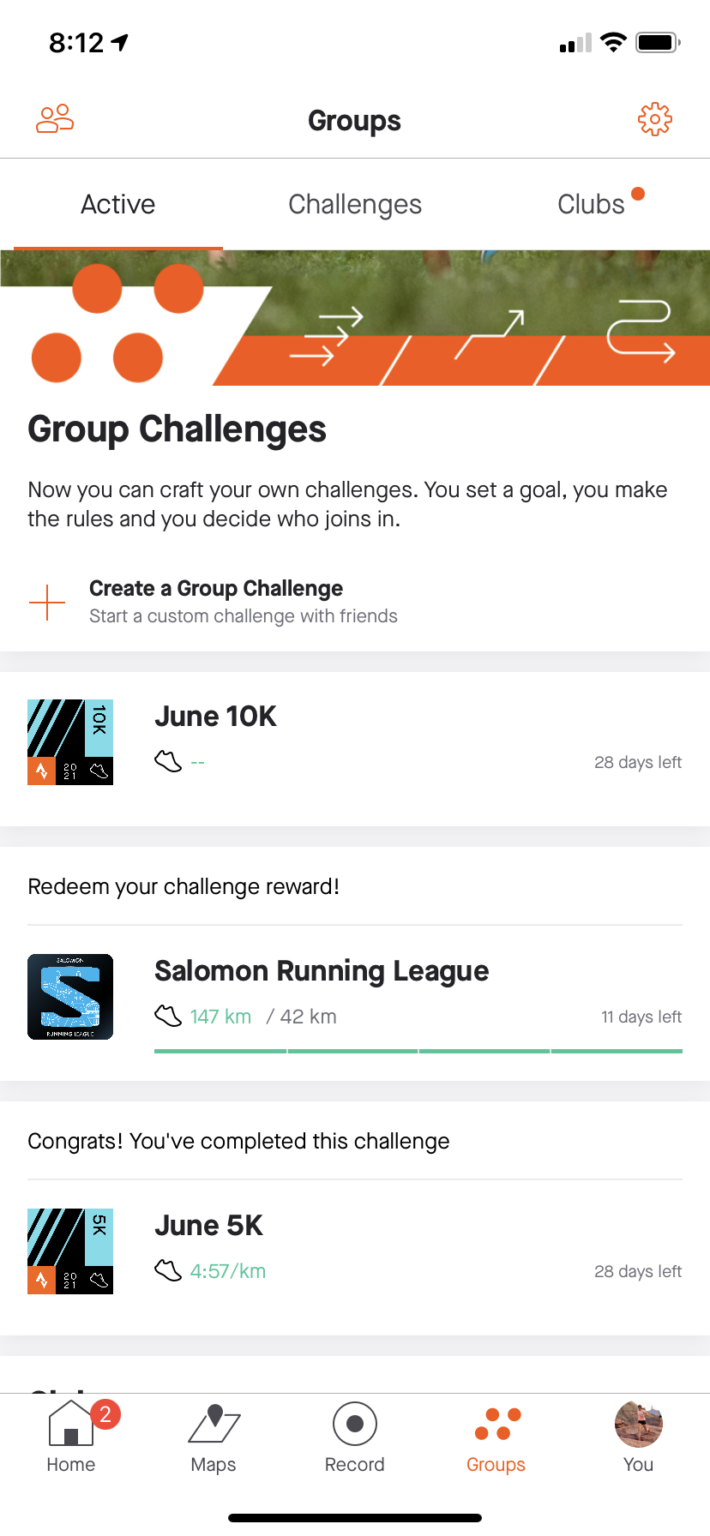Screen dimensions: 710x1536
Task: Tap the shoe icon on Salomon Running League
Action: 167,1016
